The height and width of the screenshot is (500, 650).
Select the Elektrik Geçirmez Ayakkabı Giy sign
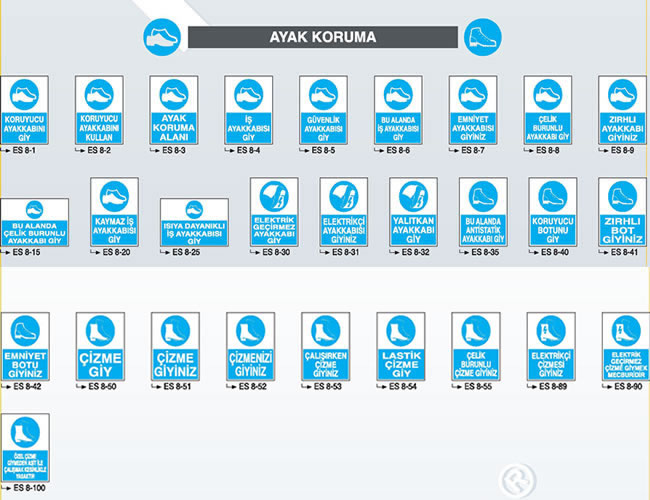coord(274,212)
